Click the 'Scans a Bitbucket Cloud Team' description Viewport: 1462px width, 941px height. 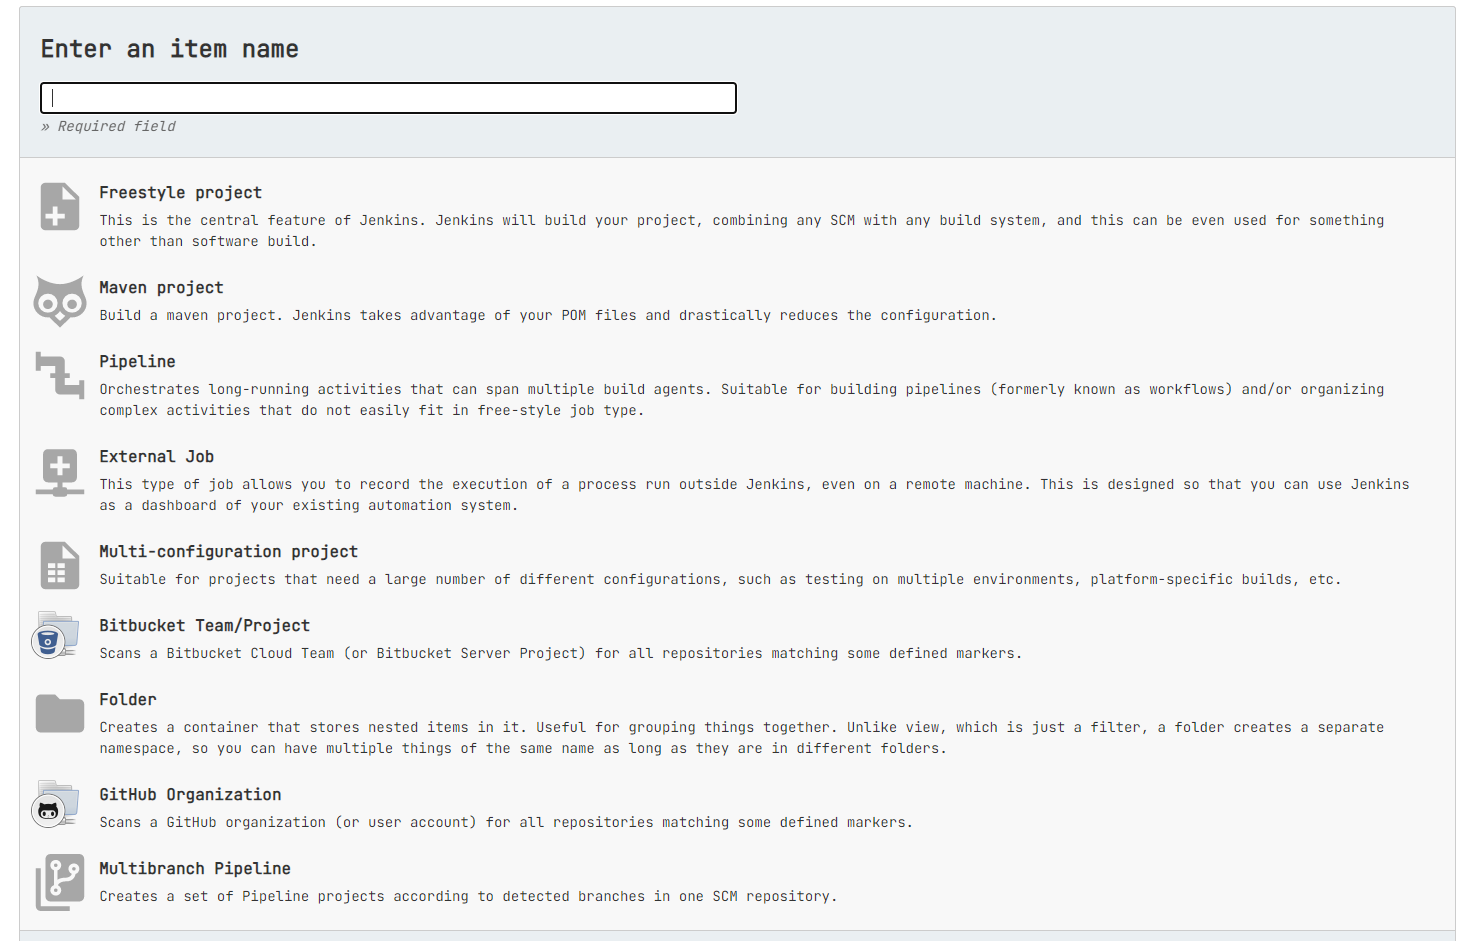(x=560, y=654)
